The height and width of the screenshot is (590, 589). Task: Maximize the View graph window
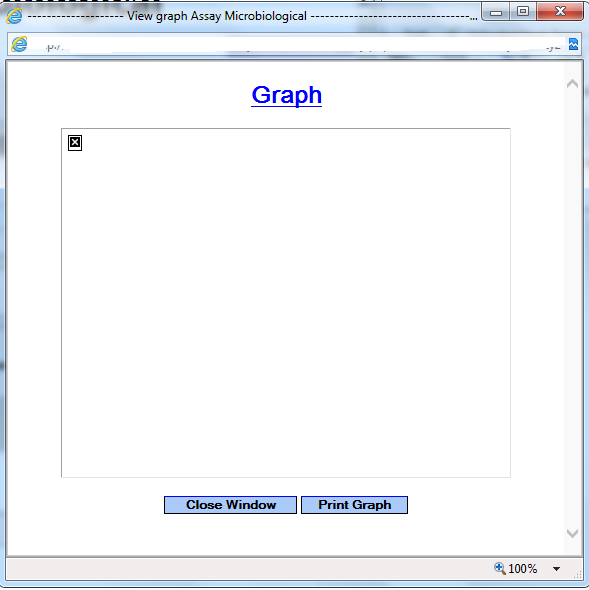(523, 12)
